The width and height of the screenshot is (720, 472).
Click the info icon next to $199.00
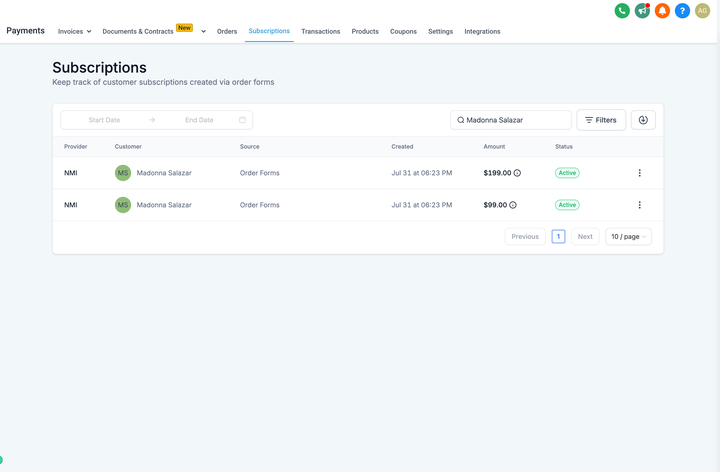pyautogui.click(x=517, y=173)
